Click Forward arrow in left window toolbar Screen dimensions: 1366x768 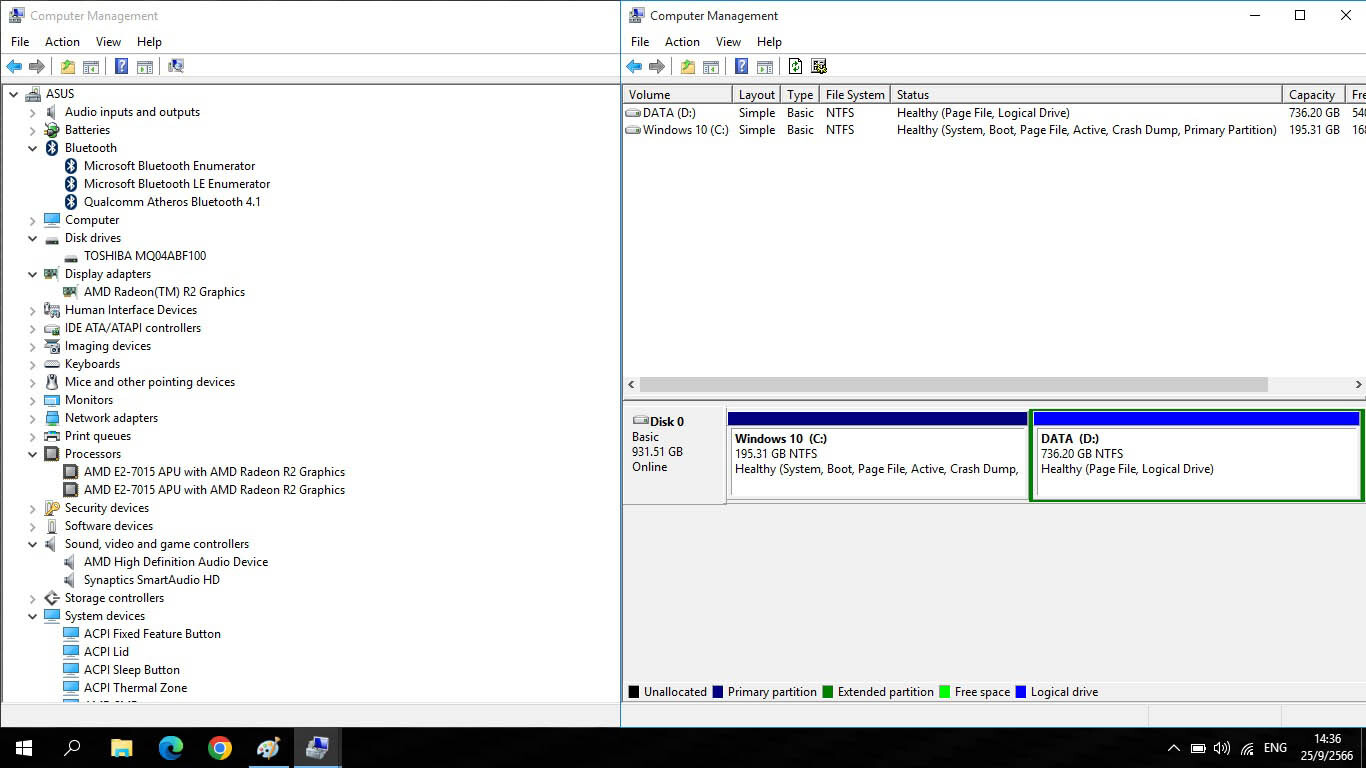[x=37, y=67]
